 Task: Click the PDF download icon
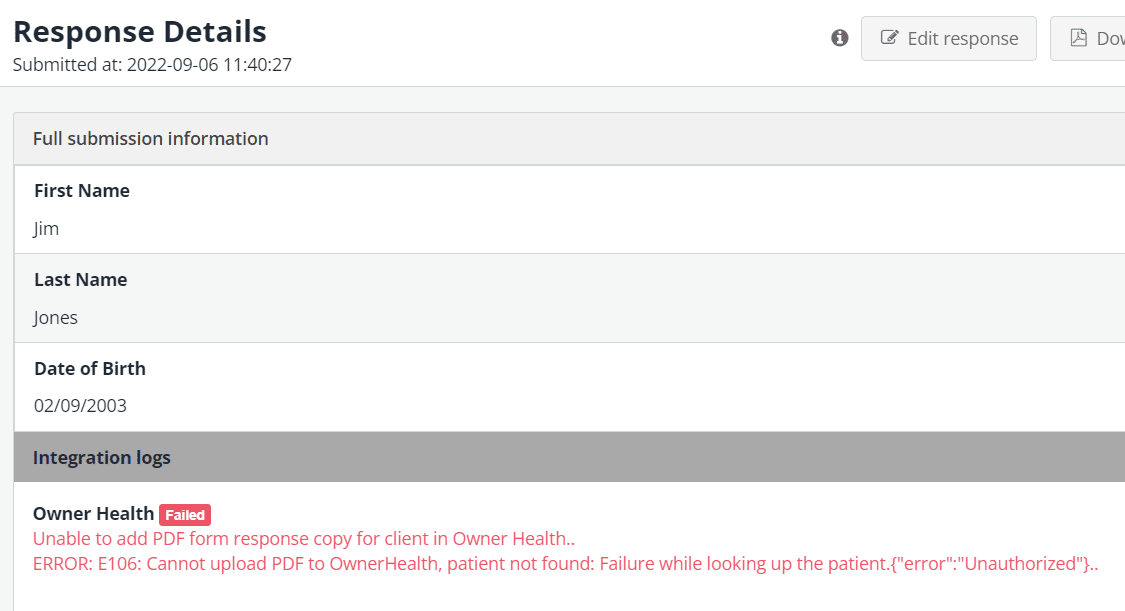1078,37
